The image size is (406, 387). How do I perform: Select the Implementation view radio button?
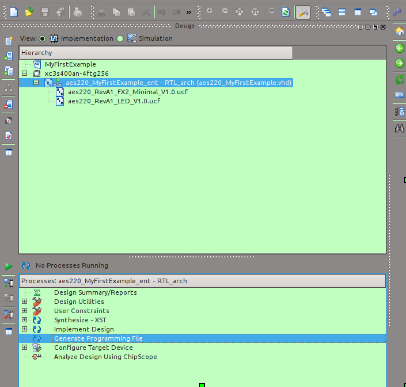coord(42,39)
